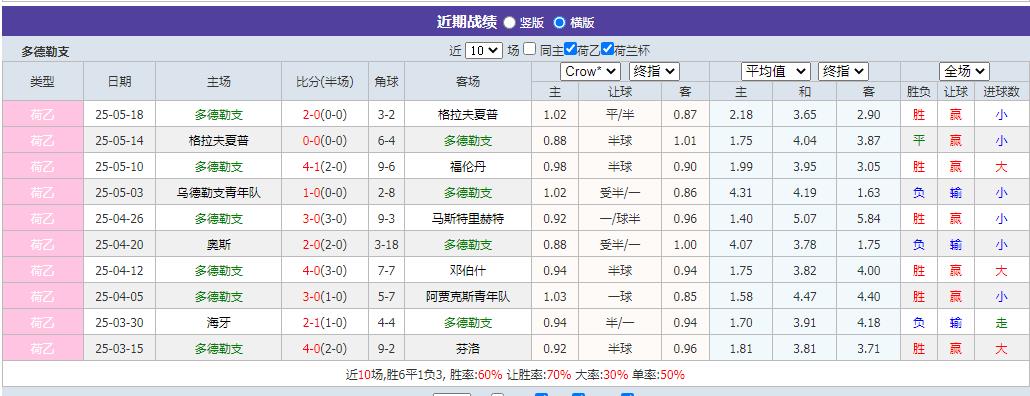The width and height of the screenshot is (1030, 396).
Task: Click corner count 2-8
Action: (x=386, y=192)
